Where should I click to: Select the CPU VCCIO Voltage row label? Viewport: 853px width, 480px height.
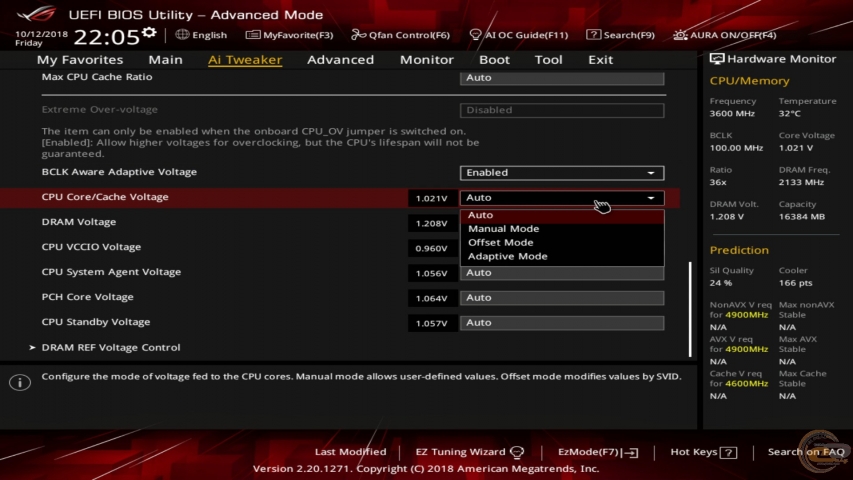pos(91,247)
